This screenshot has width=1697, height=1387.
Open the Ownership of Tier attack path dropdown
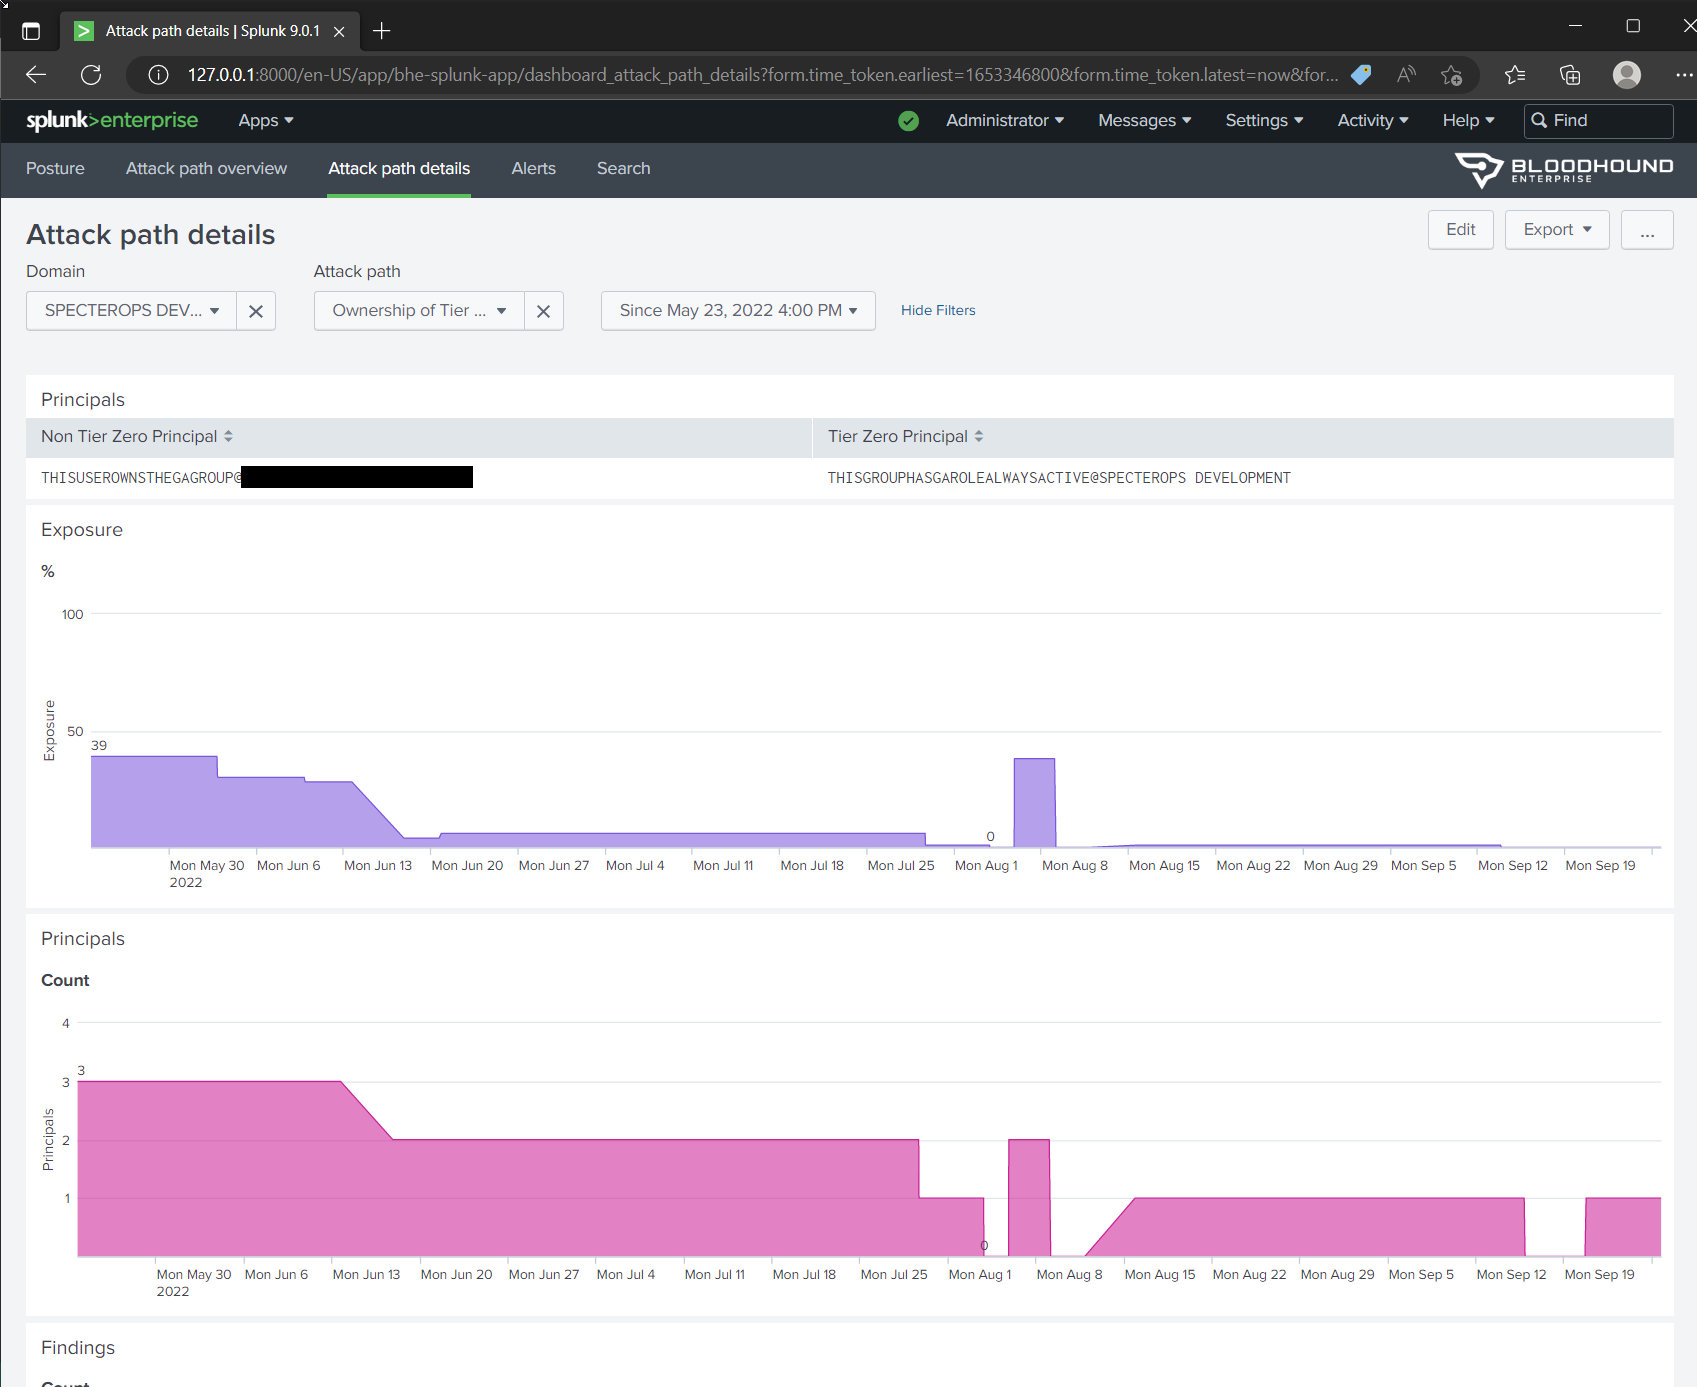click(420, 311)
